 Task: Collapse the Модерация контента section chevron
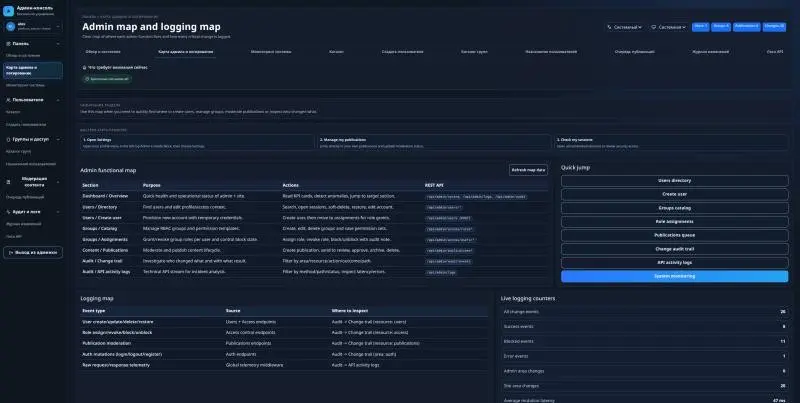(x=58, y=182)
